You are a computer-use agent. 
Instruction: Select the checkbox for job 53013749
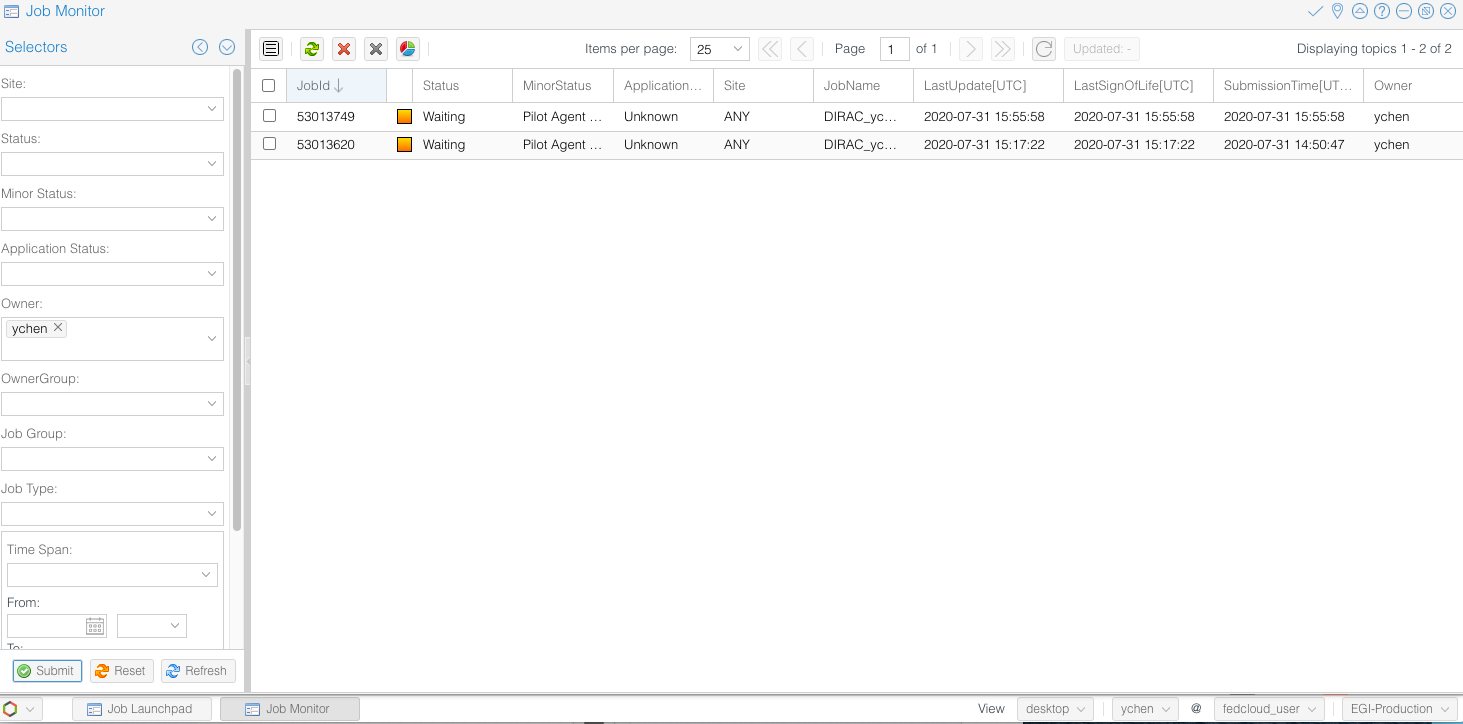click(x=268, y=115)
